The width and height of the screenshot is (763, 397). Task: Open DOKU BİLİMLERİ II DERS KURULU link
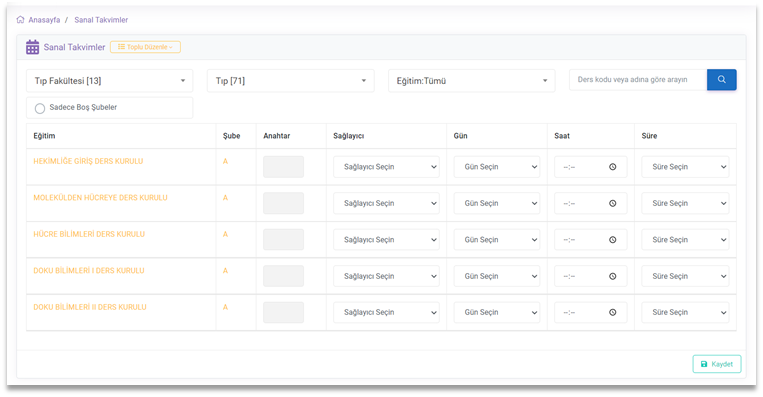coord(90,307)
